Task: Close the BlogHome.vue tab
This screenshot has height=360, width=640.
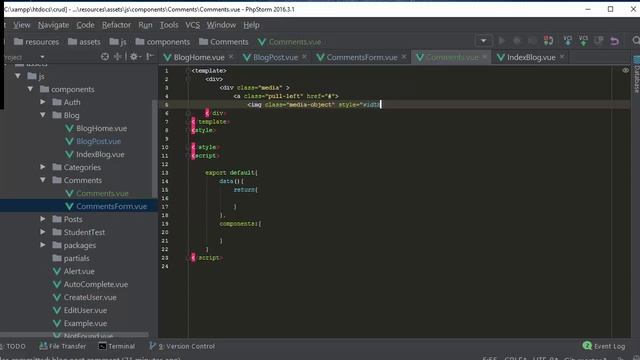Action: 231,57
